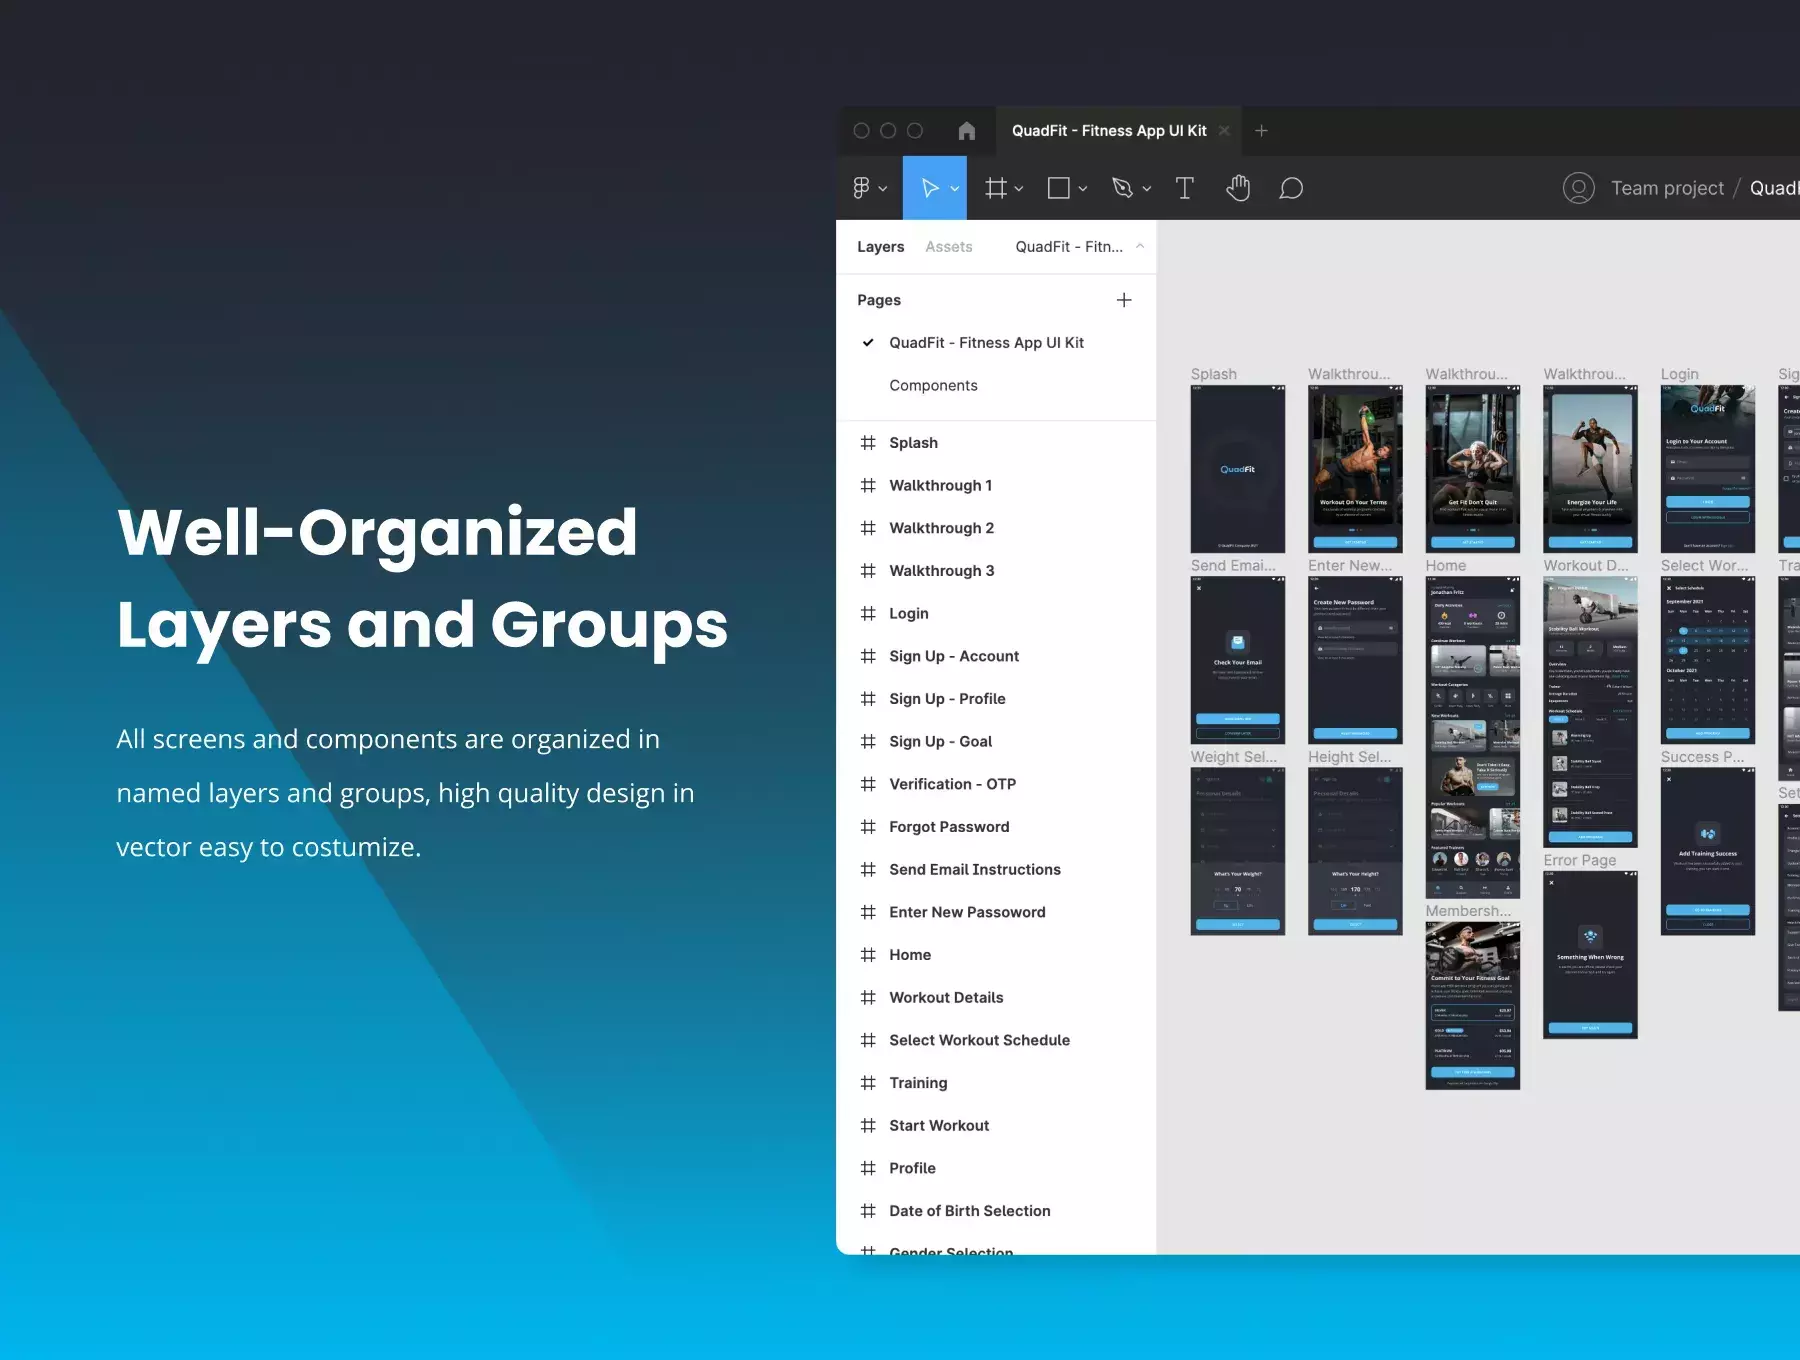Select the Text tool

1184,188
